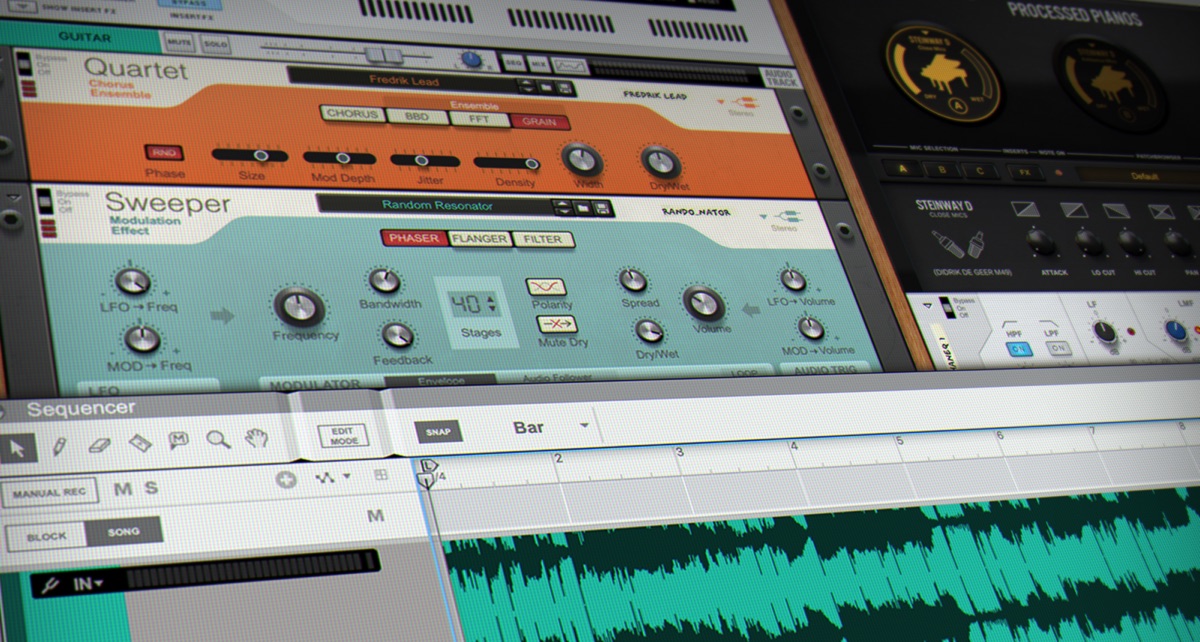The height and width of the screenshot is (642, 1200).
Task: Change Stages value with stepper arrows
Action: click(x=491, y=304)
